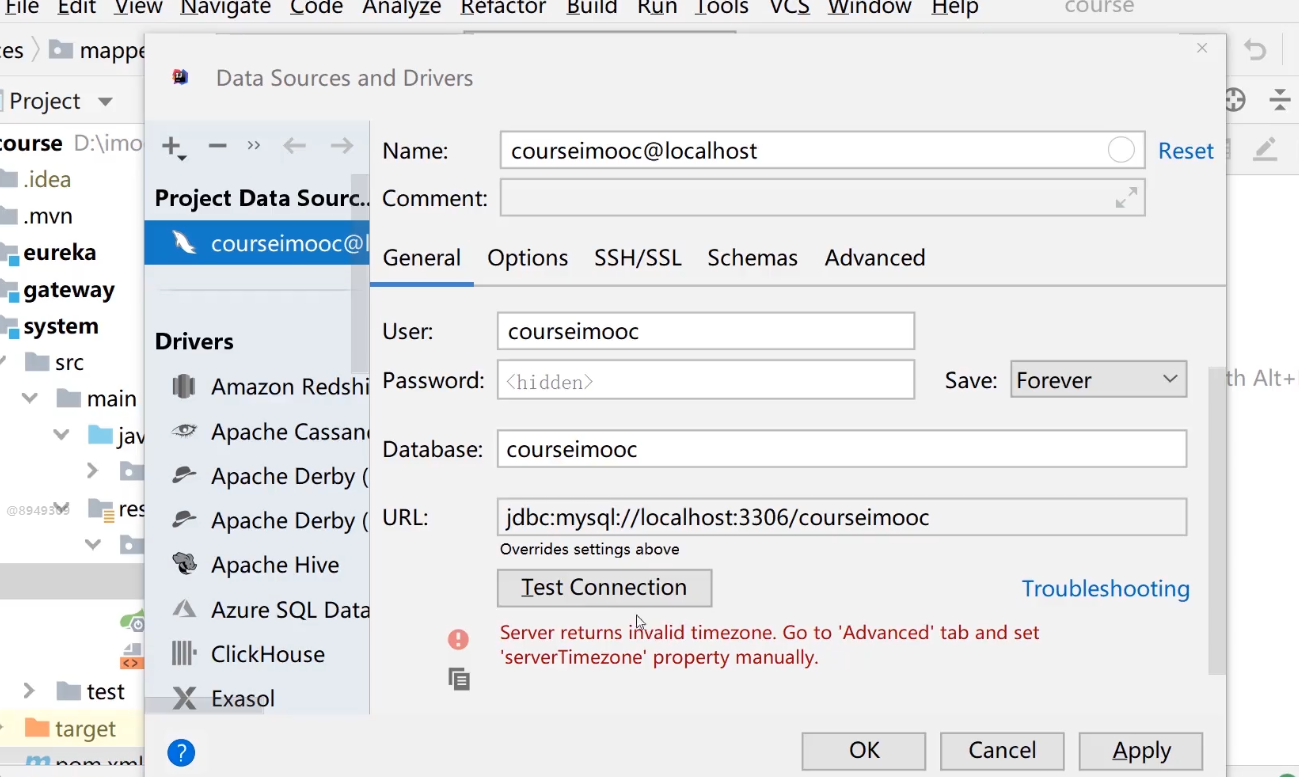The image size is (1299, 777).
Task: Switch to Advanced tab
Action: [x=875, y=258]
